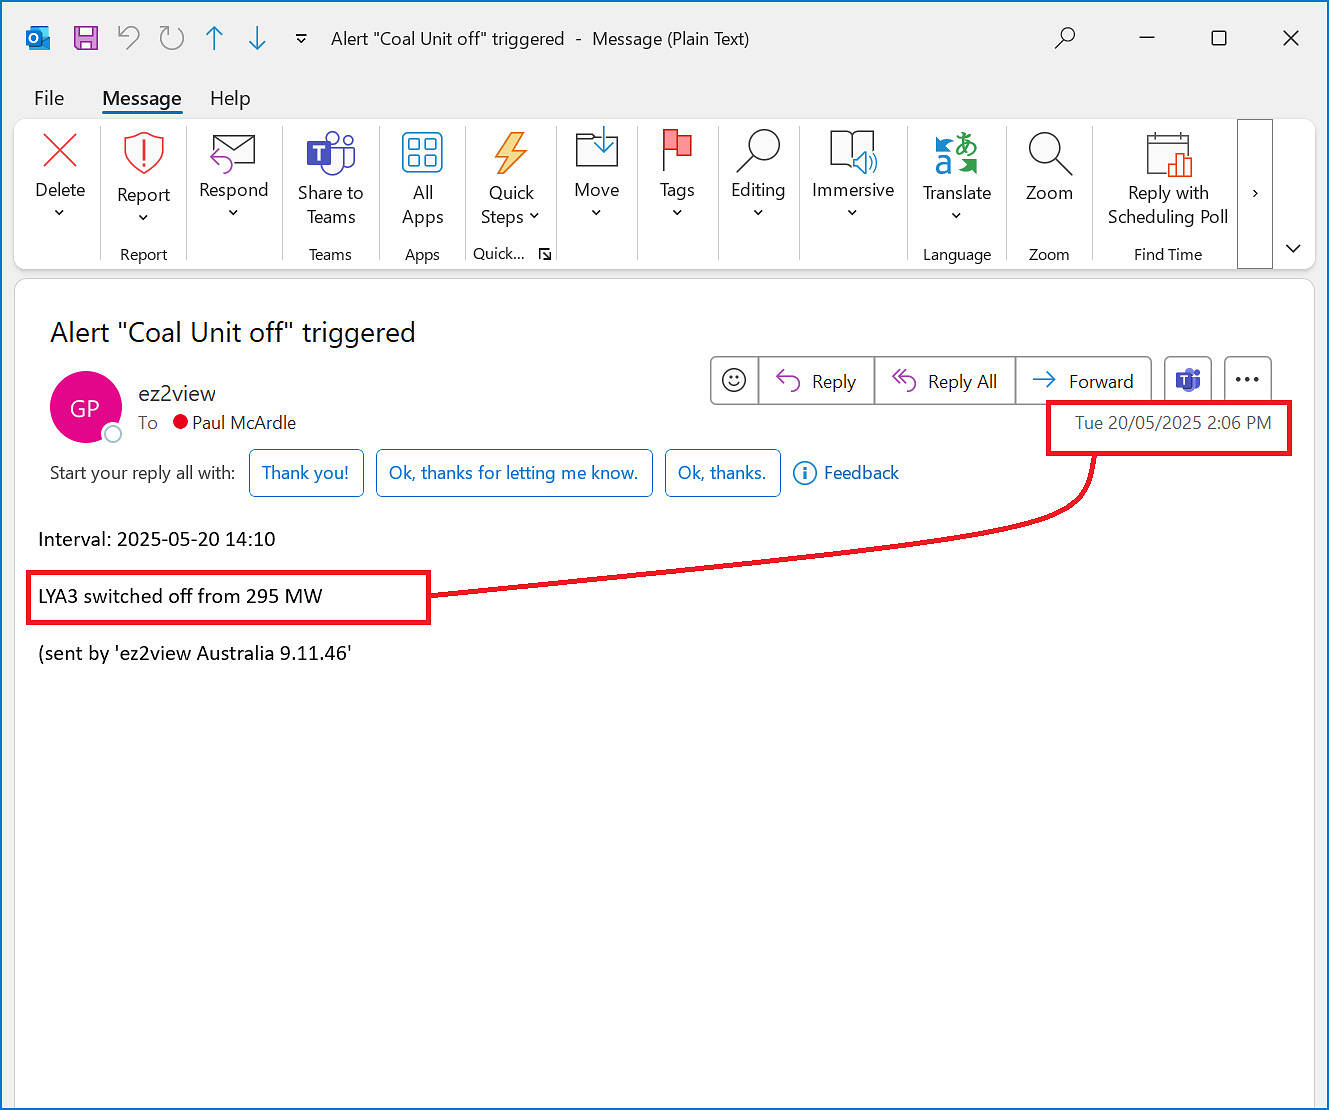Viewport: 1329px width, 1110px height.
Task: Expand the Respond dropdown chevron
Action: coord(233,213)
